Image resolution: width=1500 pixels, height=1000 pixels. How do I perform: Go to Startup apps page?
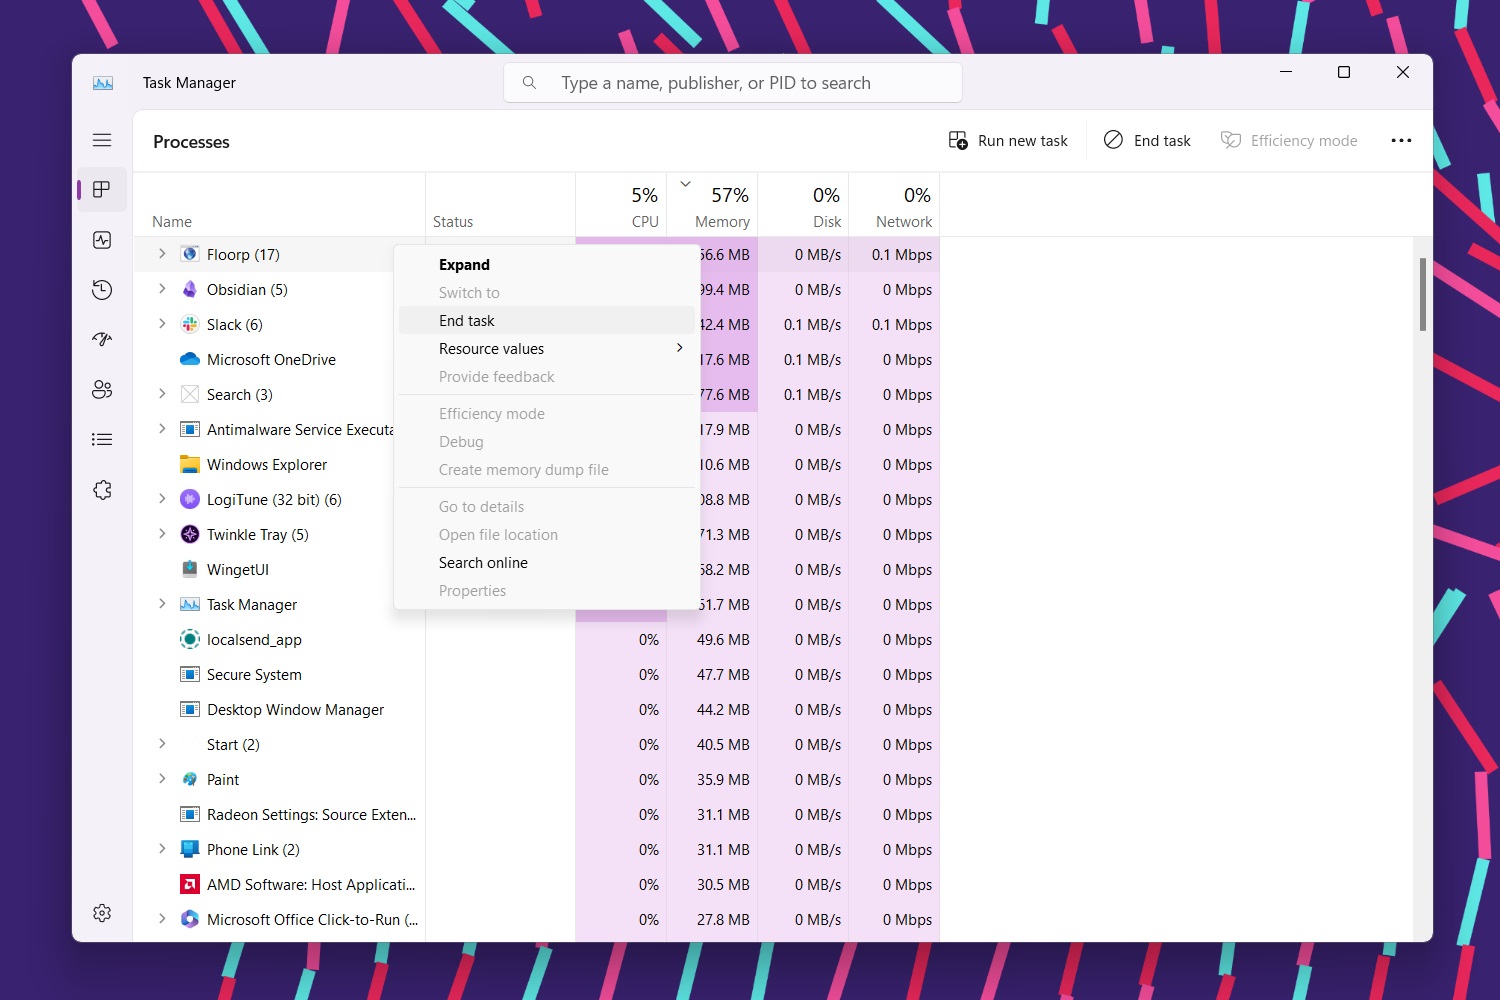(102, 340)
